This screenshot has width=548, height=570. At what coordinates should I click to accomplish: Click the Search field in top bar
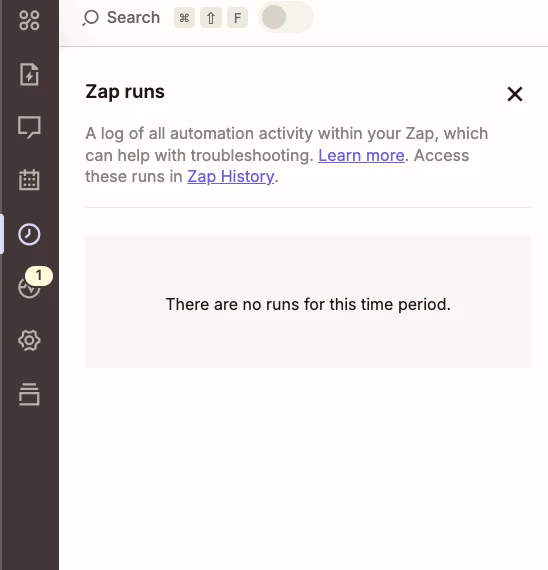coord(121,17)
